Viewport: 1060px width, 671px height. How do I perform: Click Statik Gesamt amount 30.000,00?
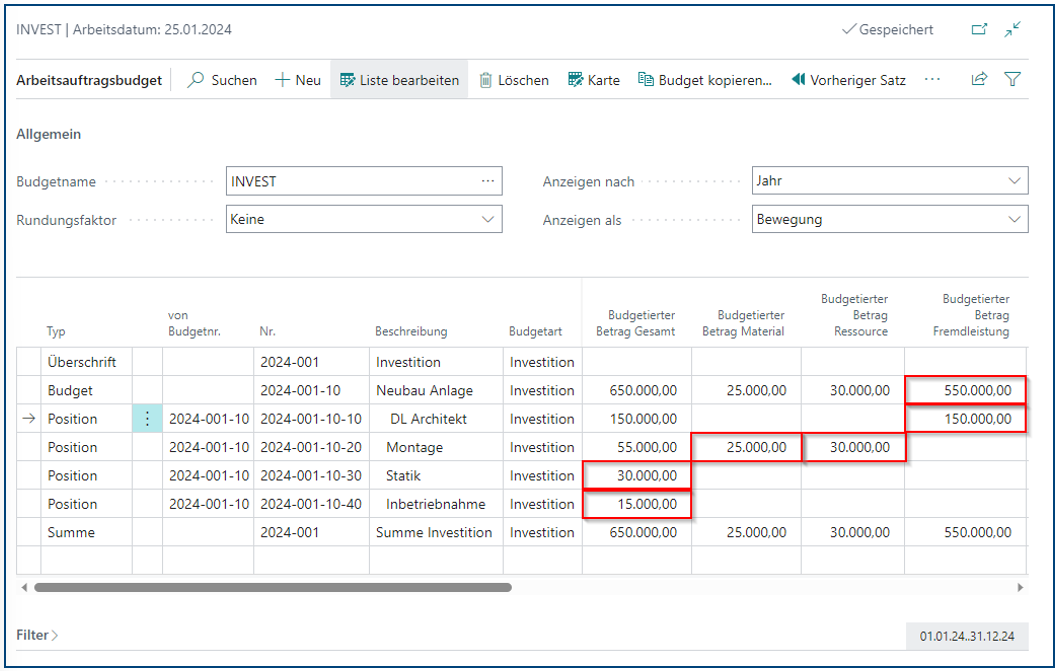[x=637, y=476]
